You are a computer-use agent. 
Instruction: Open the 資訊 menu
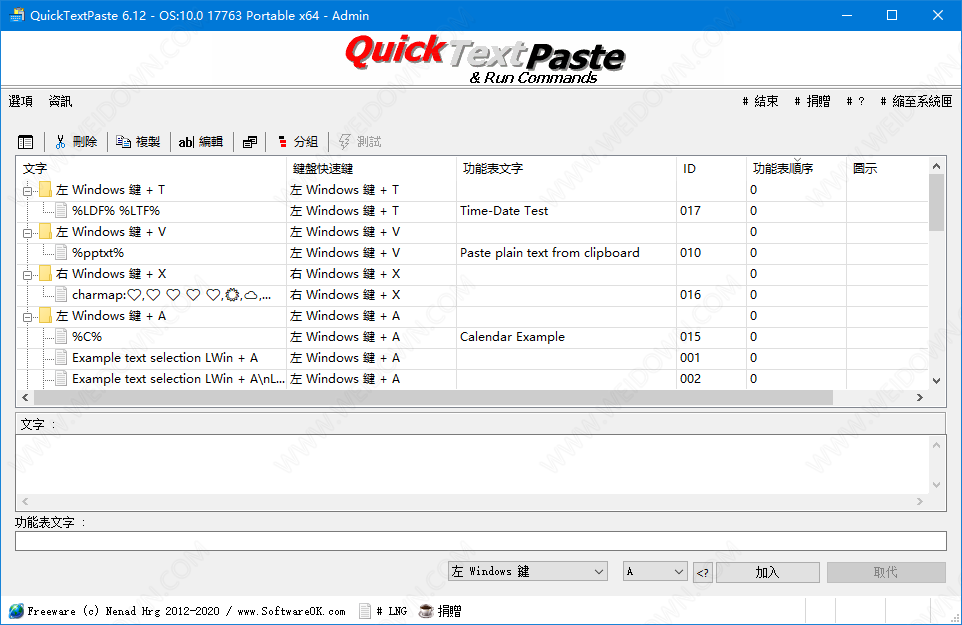(x=61, y=101)
